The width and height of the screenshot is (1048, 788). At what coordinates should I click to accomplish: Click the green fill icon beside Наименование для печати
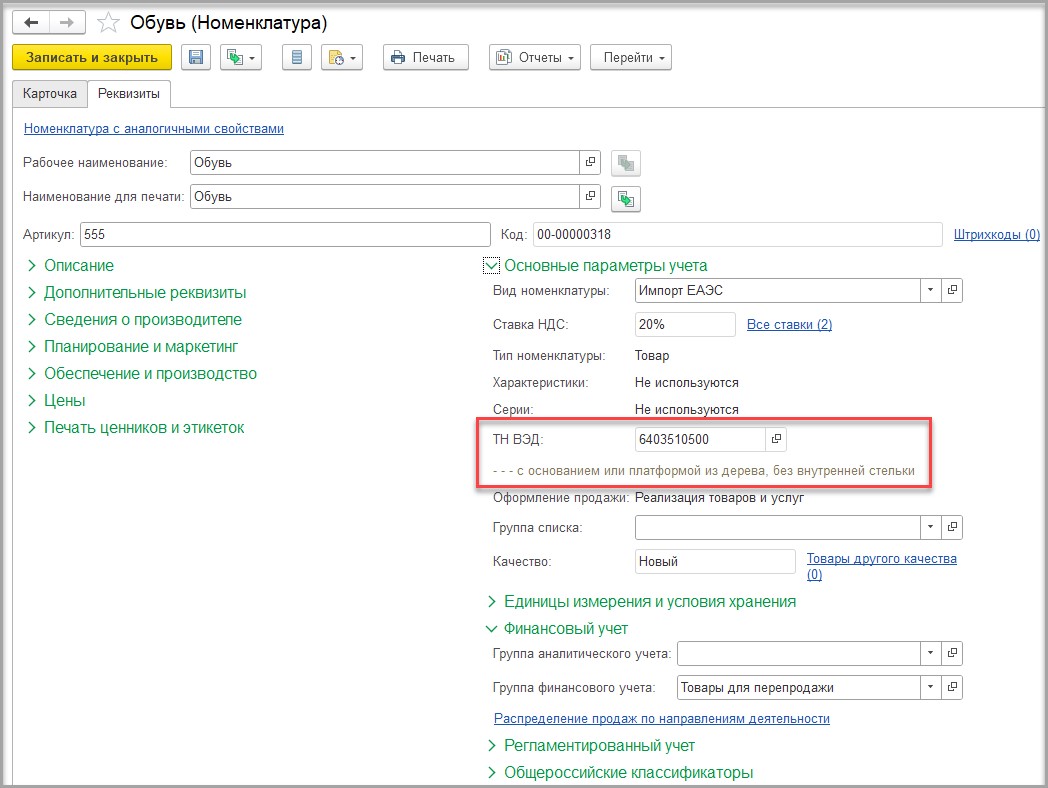626,199
